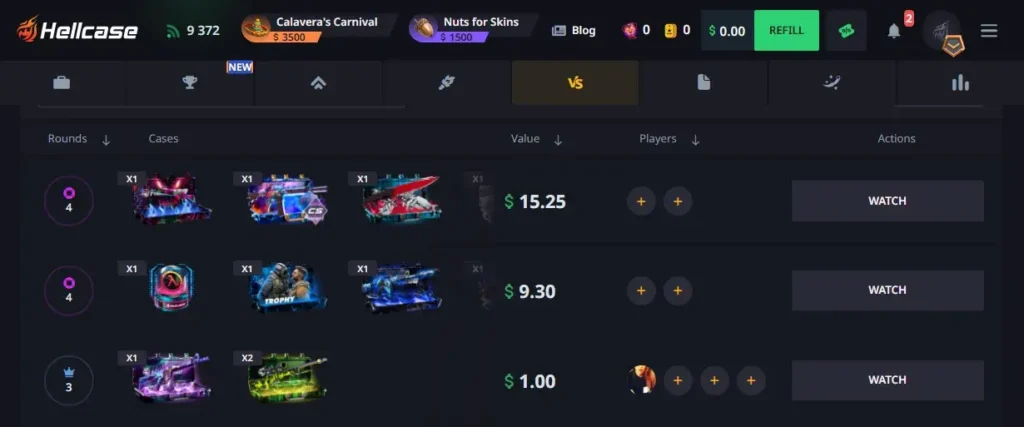Sort battles by Players arrow
This screenshot has width=1024, height=427.
(x=696, y=140)
